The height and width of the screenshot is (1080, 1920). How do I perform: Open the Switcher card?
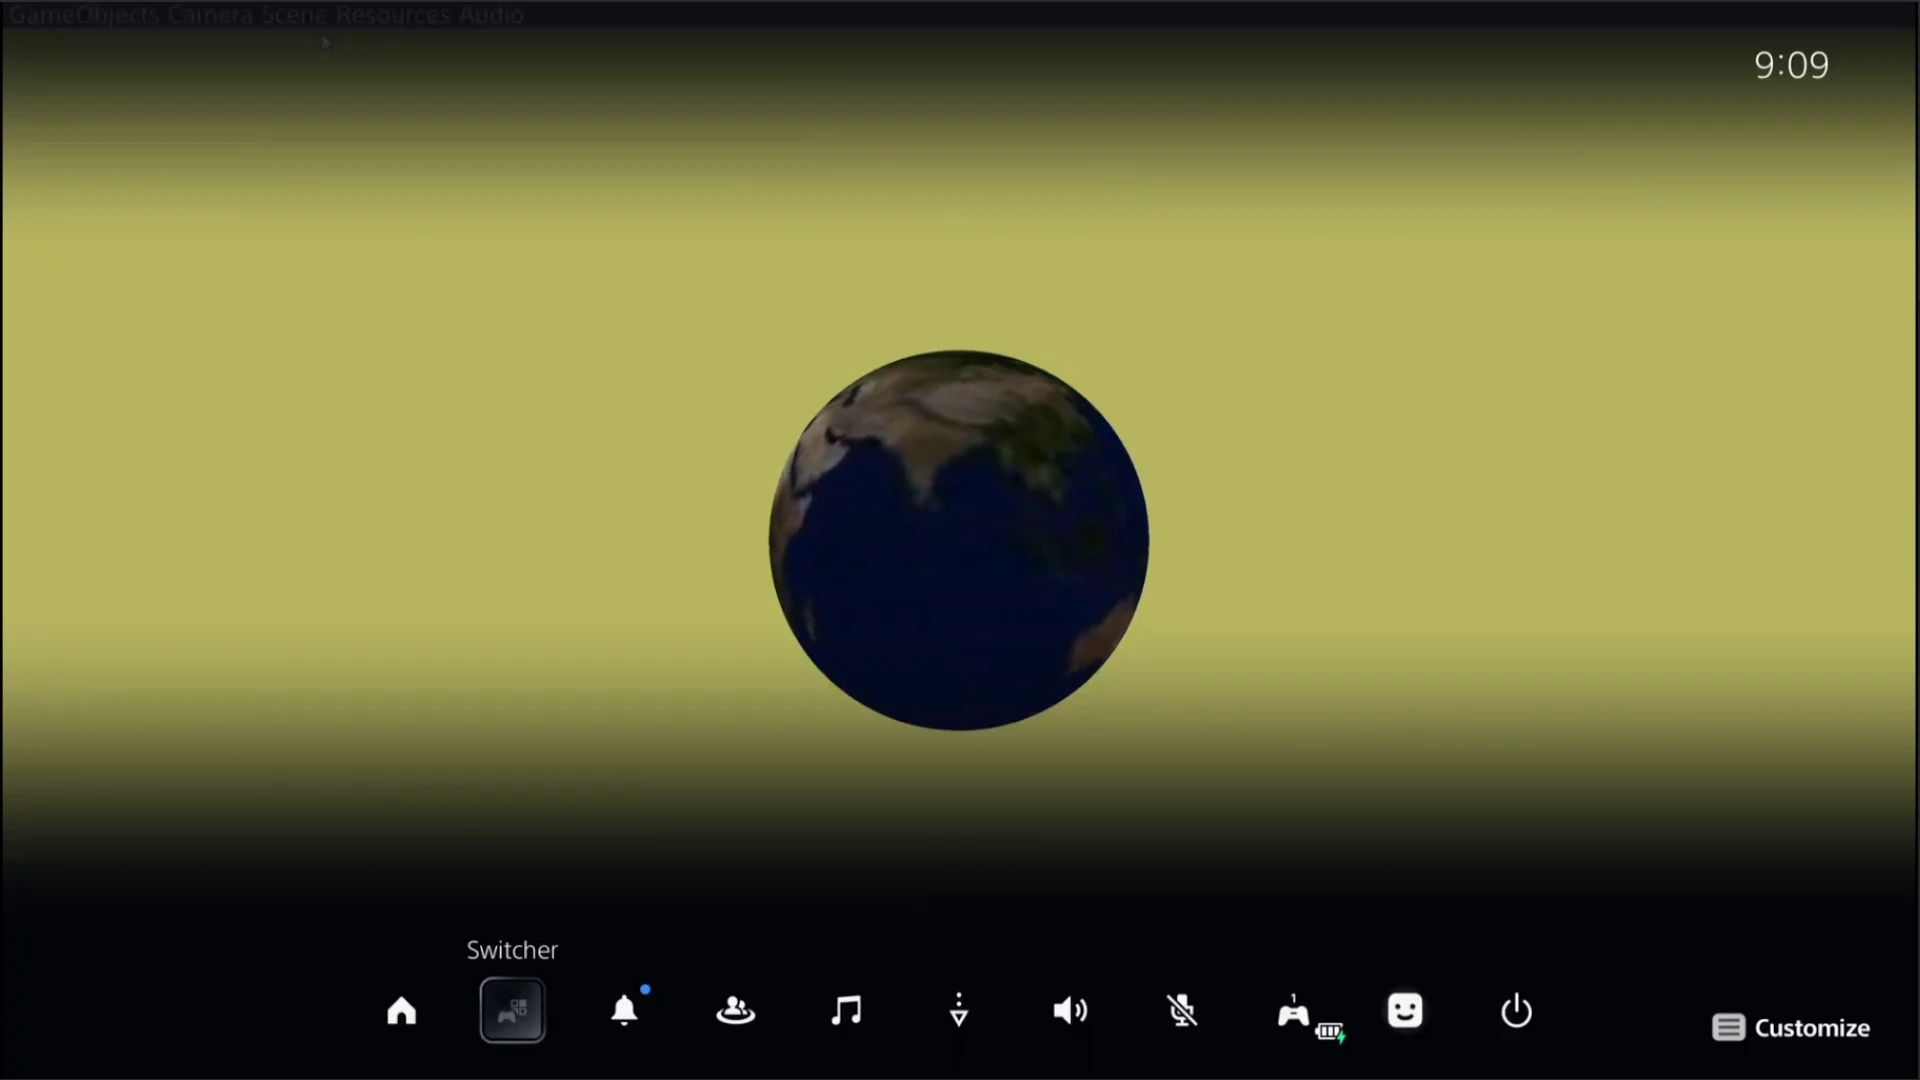512,1011
